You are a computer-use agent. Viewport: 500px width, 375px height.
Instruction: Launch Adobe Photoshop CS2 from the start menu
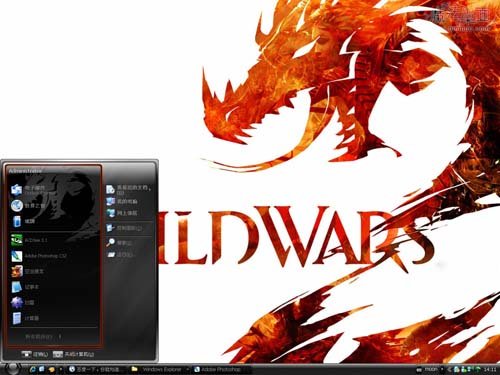pos(53,256)
